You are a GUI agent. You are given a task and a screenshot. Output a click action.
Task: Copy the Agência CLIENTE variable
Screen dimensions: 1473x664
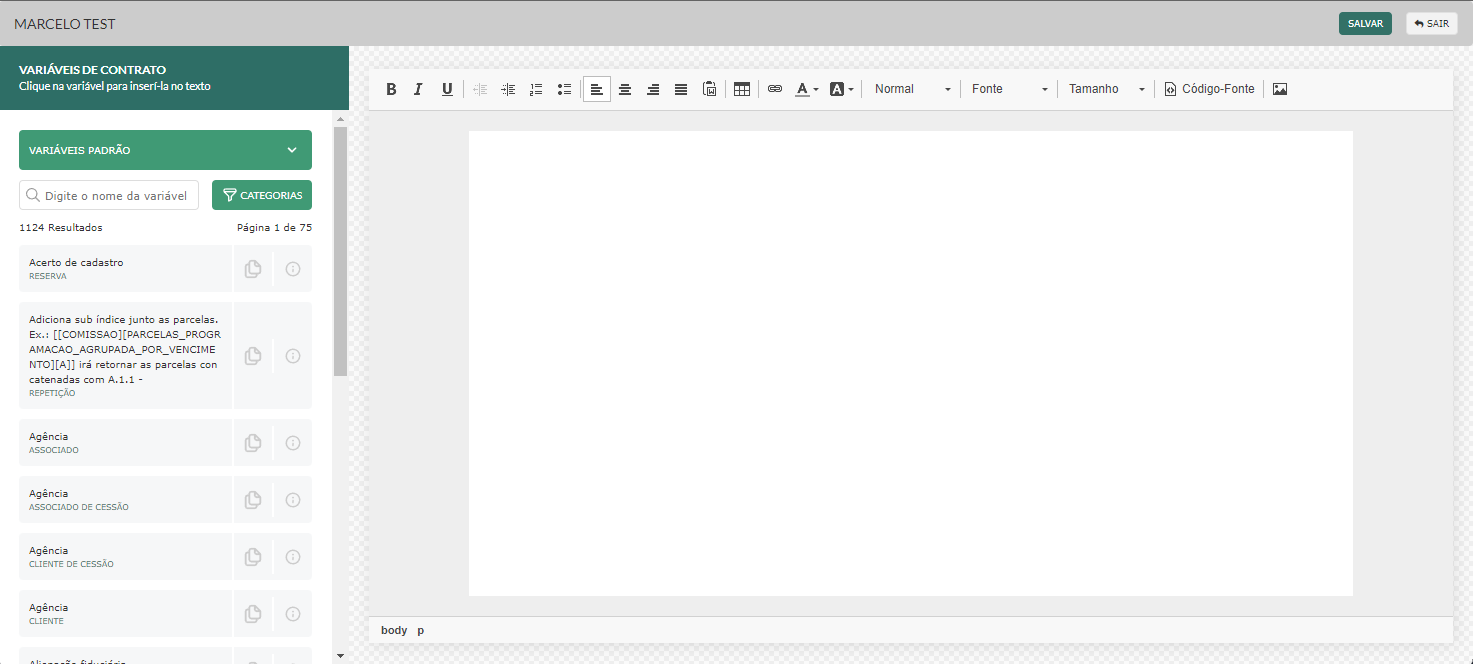click(253, 613)
